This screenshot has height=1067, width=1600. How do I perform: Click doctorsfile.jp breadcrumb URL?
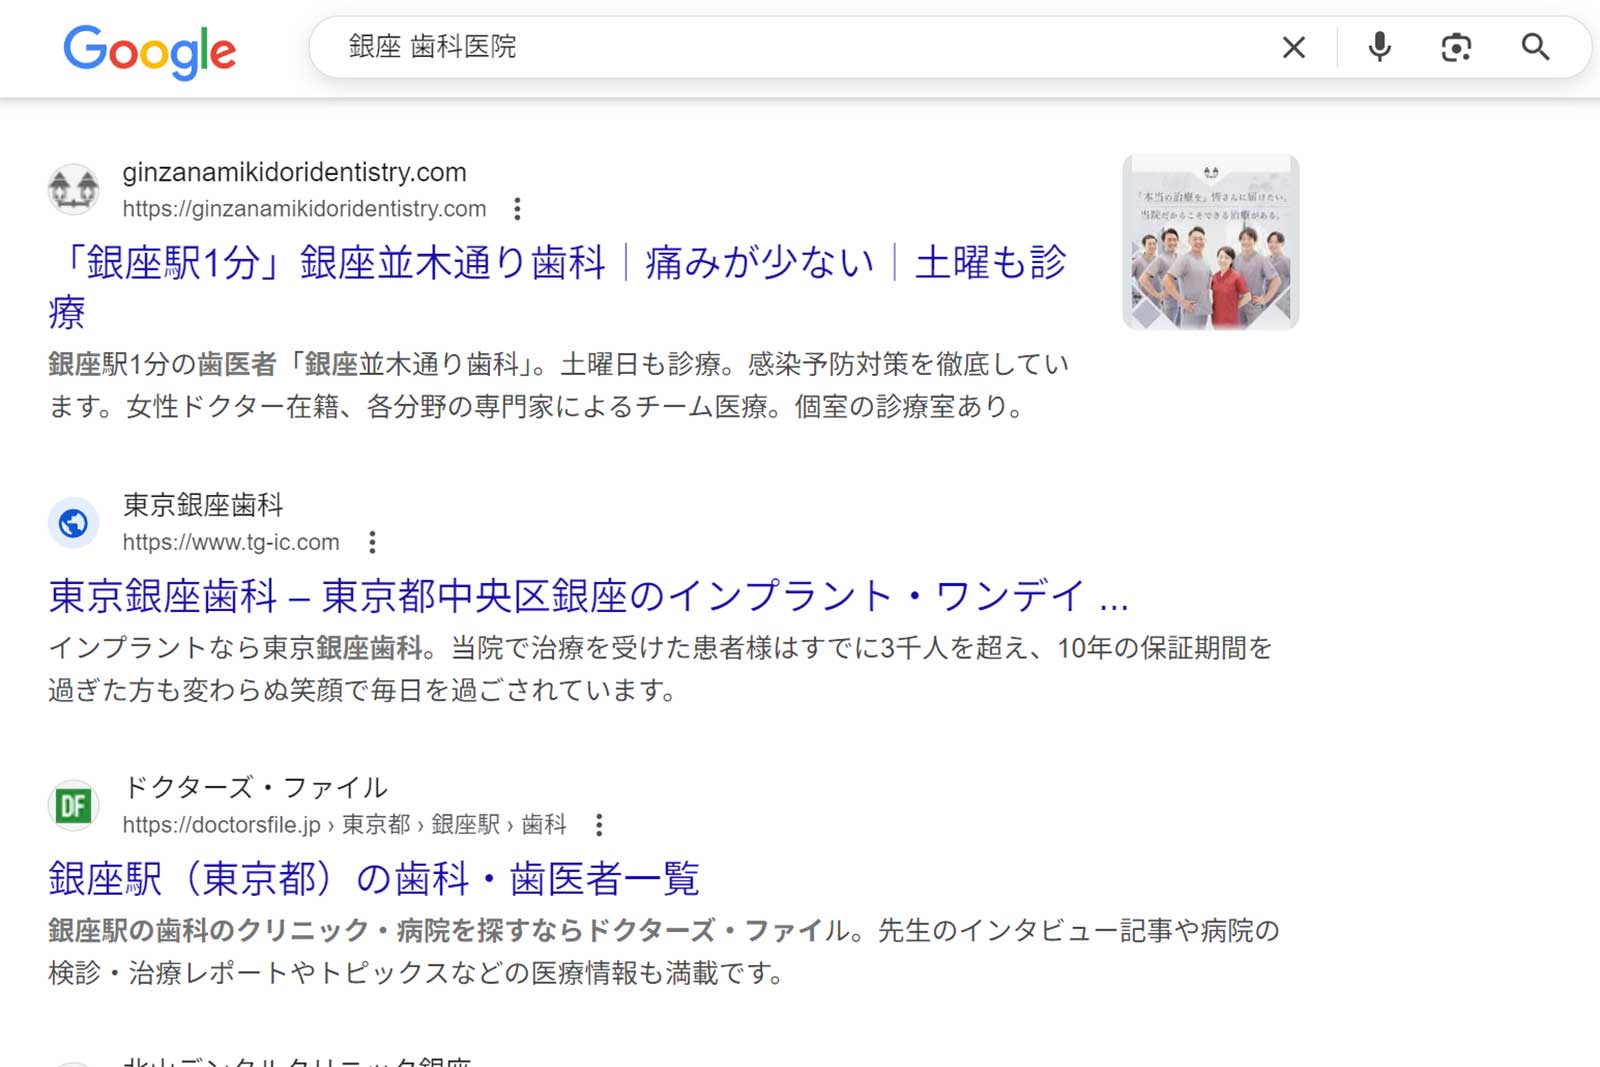click(344, 825)
